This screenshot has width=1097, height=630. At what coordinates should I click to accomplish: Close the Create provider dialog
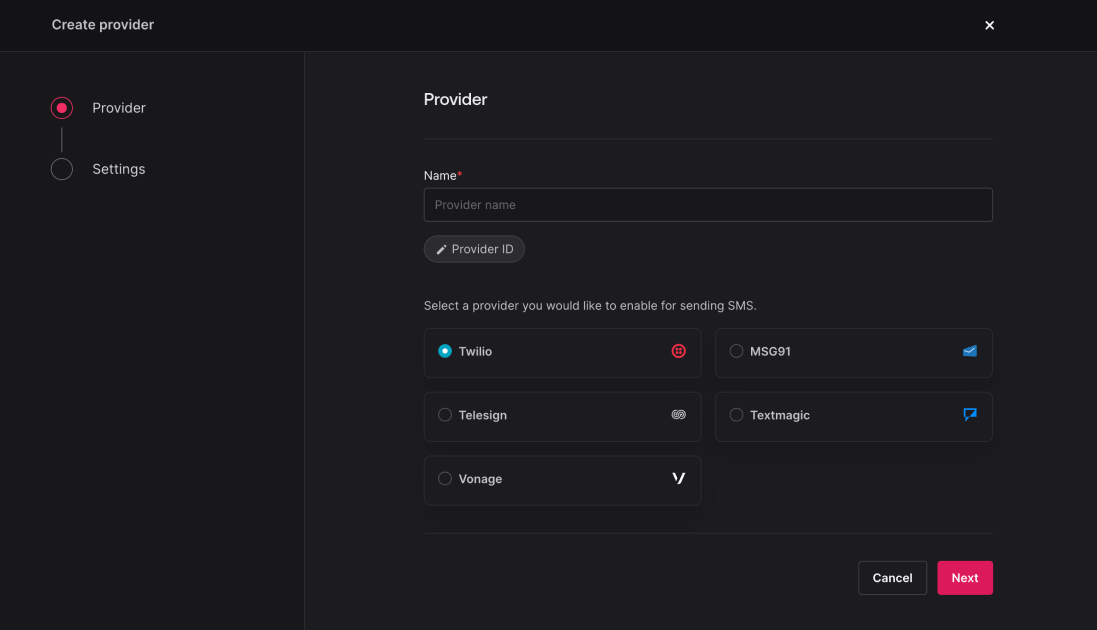tap(989, 25)
